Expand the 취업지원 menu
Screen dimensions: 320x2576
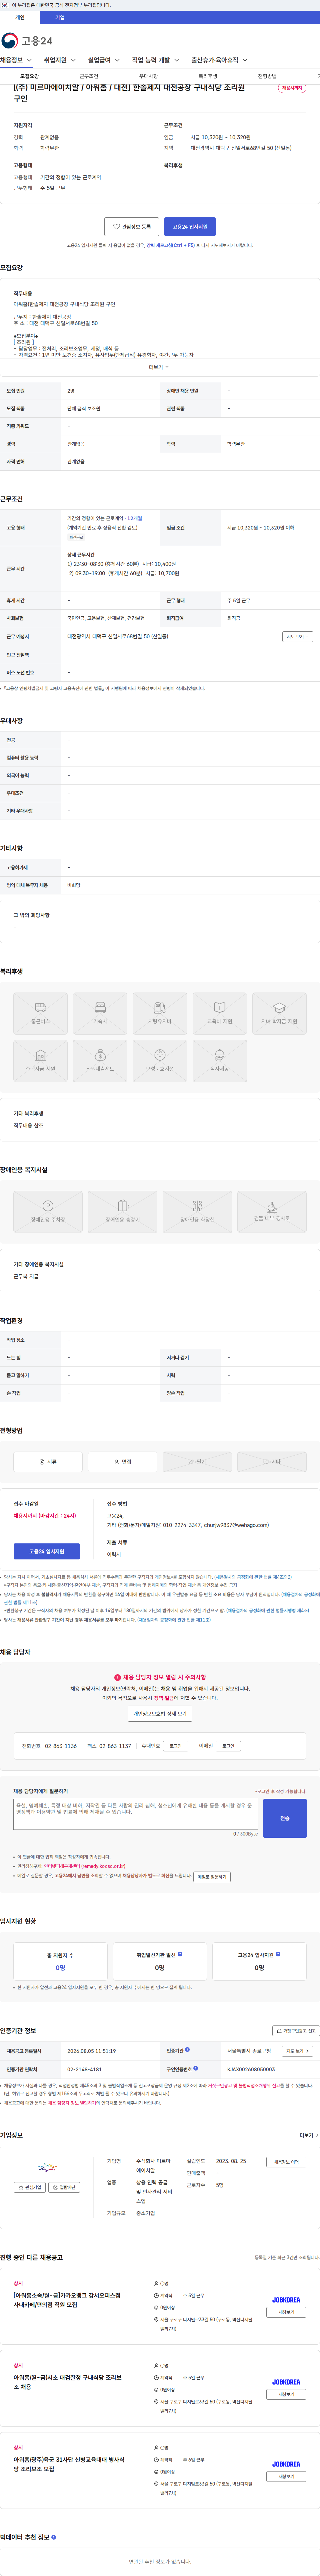[60, 60]
